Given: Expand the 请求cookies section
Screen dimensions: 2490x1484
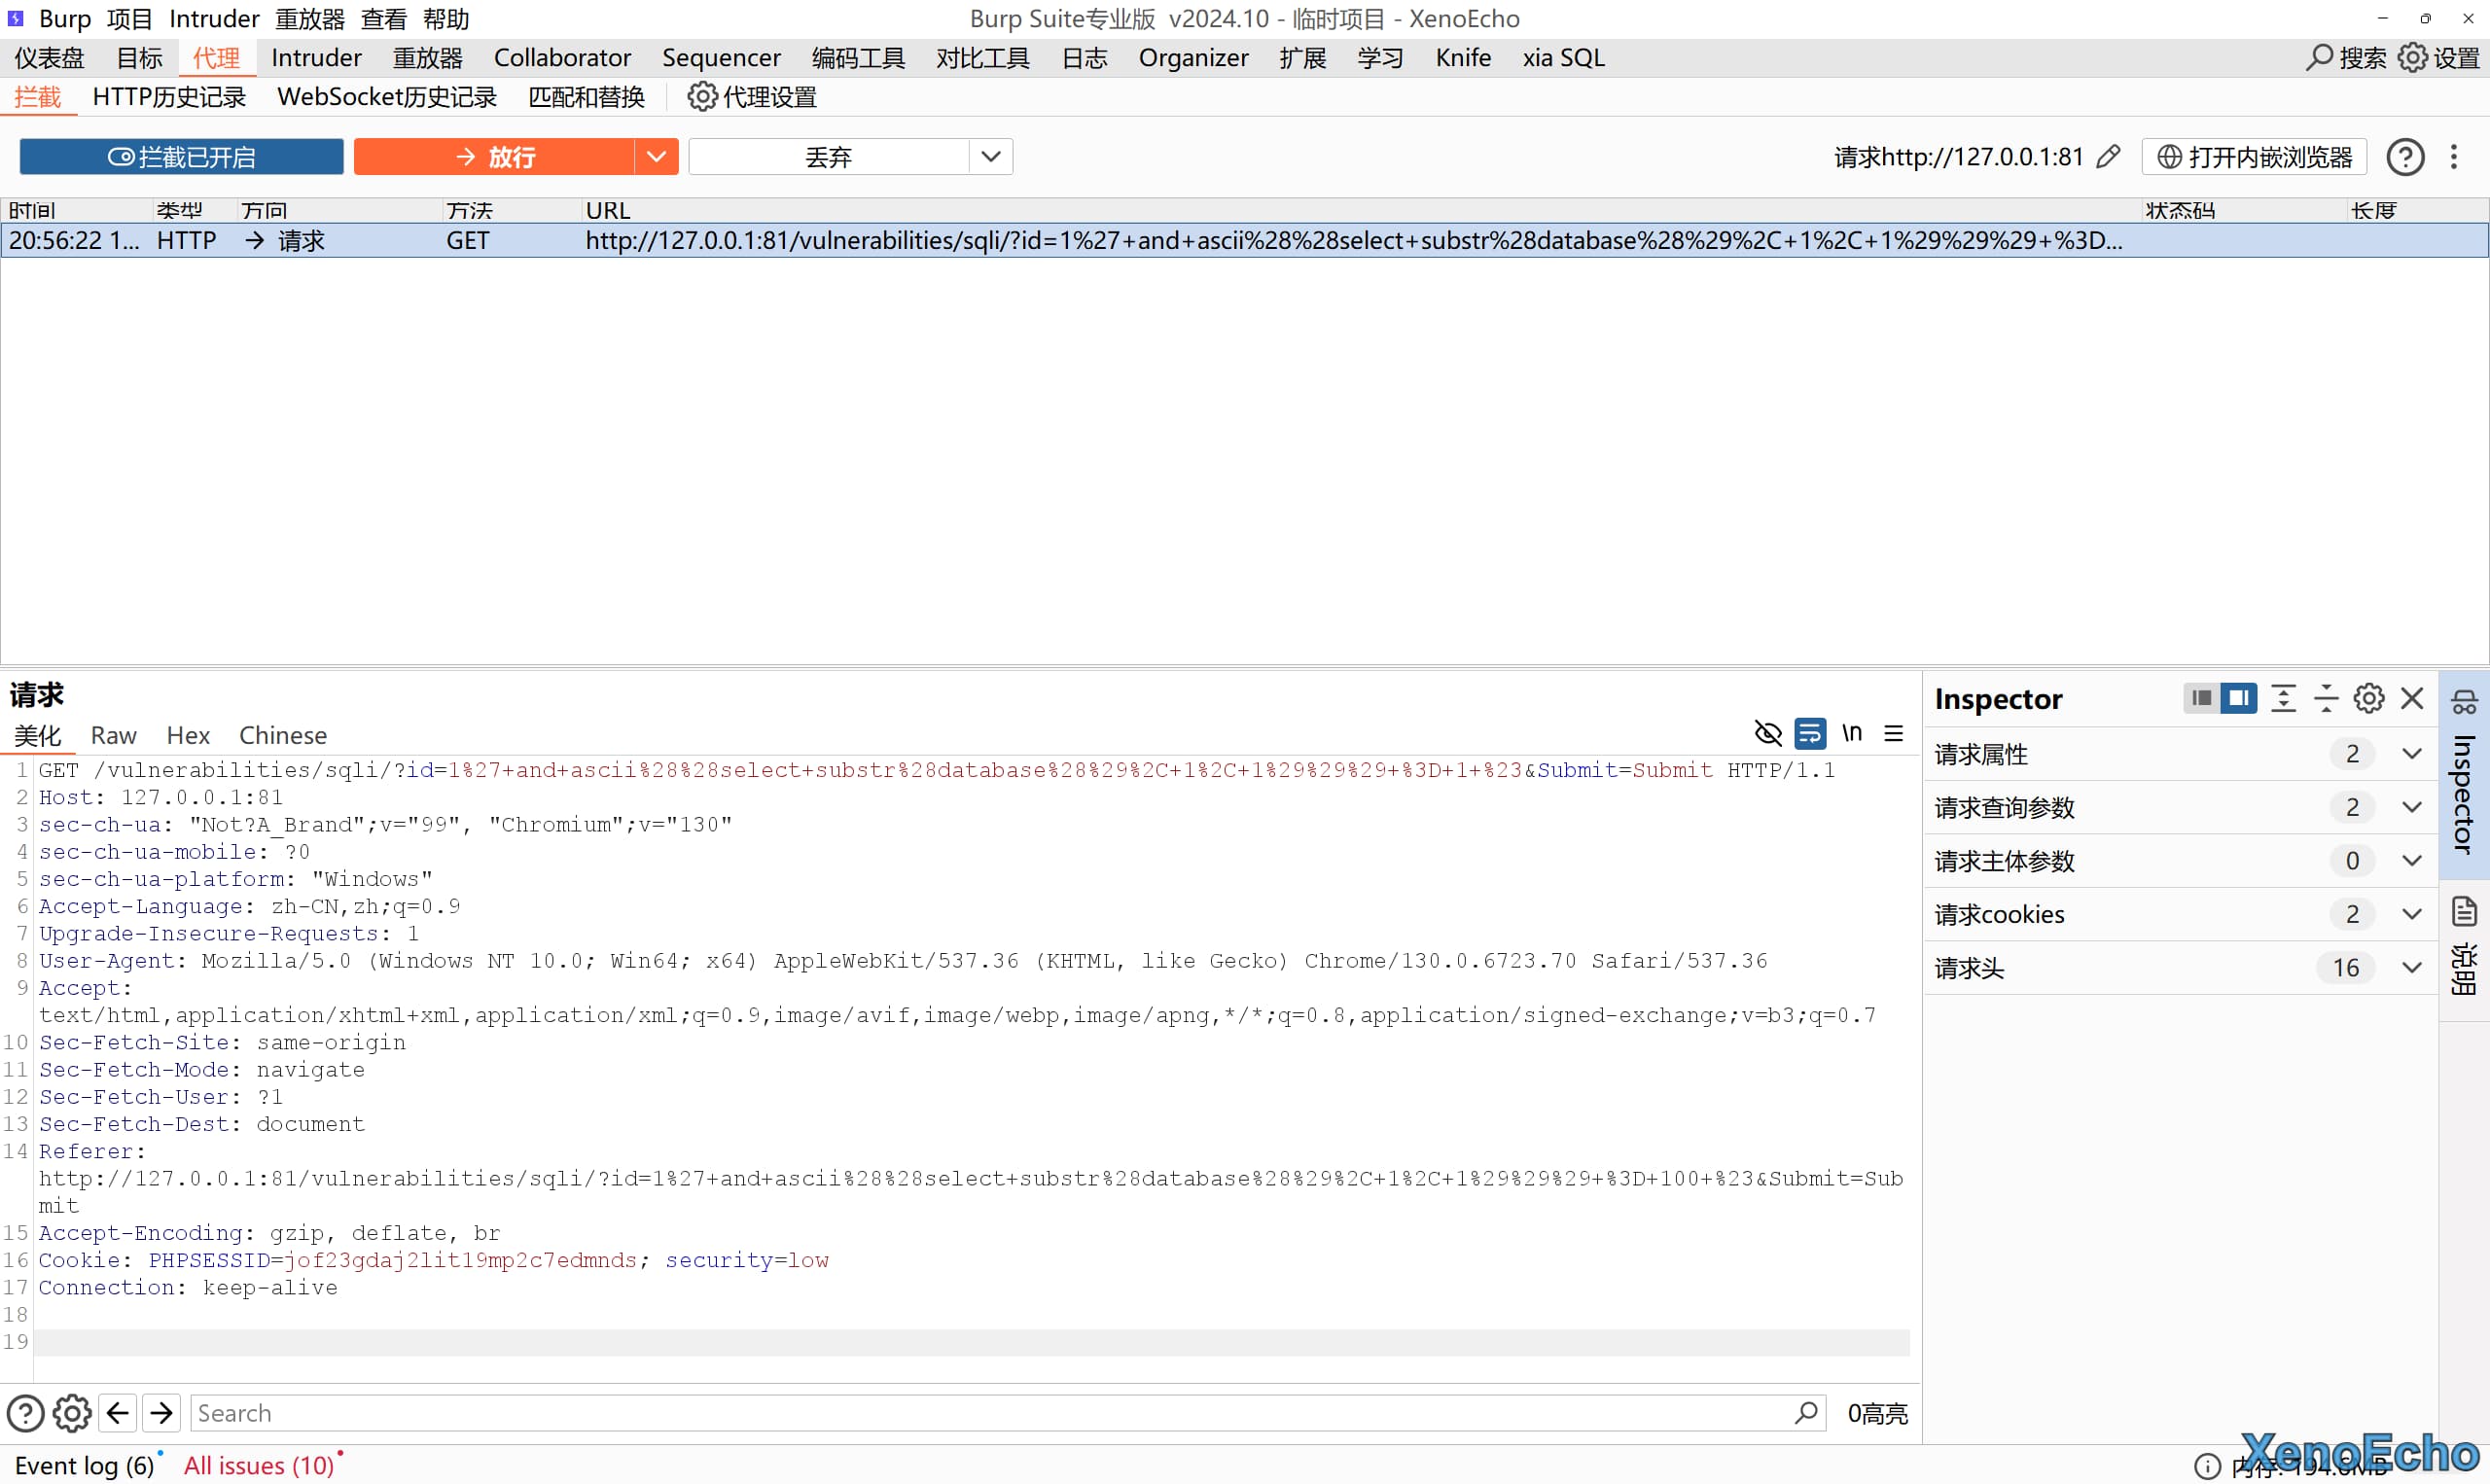Looking at the screenshot, I should (2411, 914).
